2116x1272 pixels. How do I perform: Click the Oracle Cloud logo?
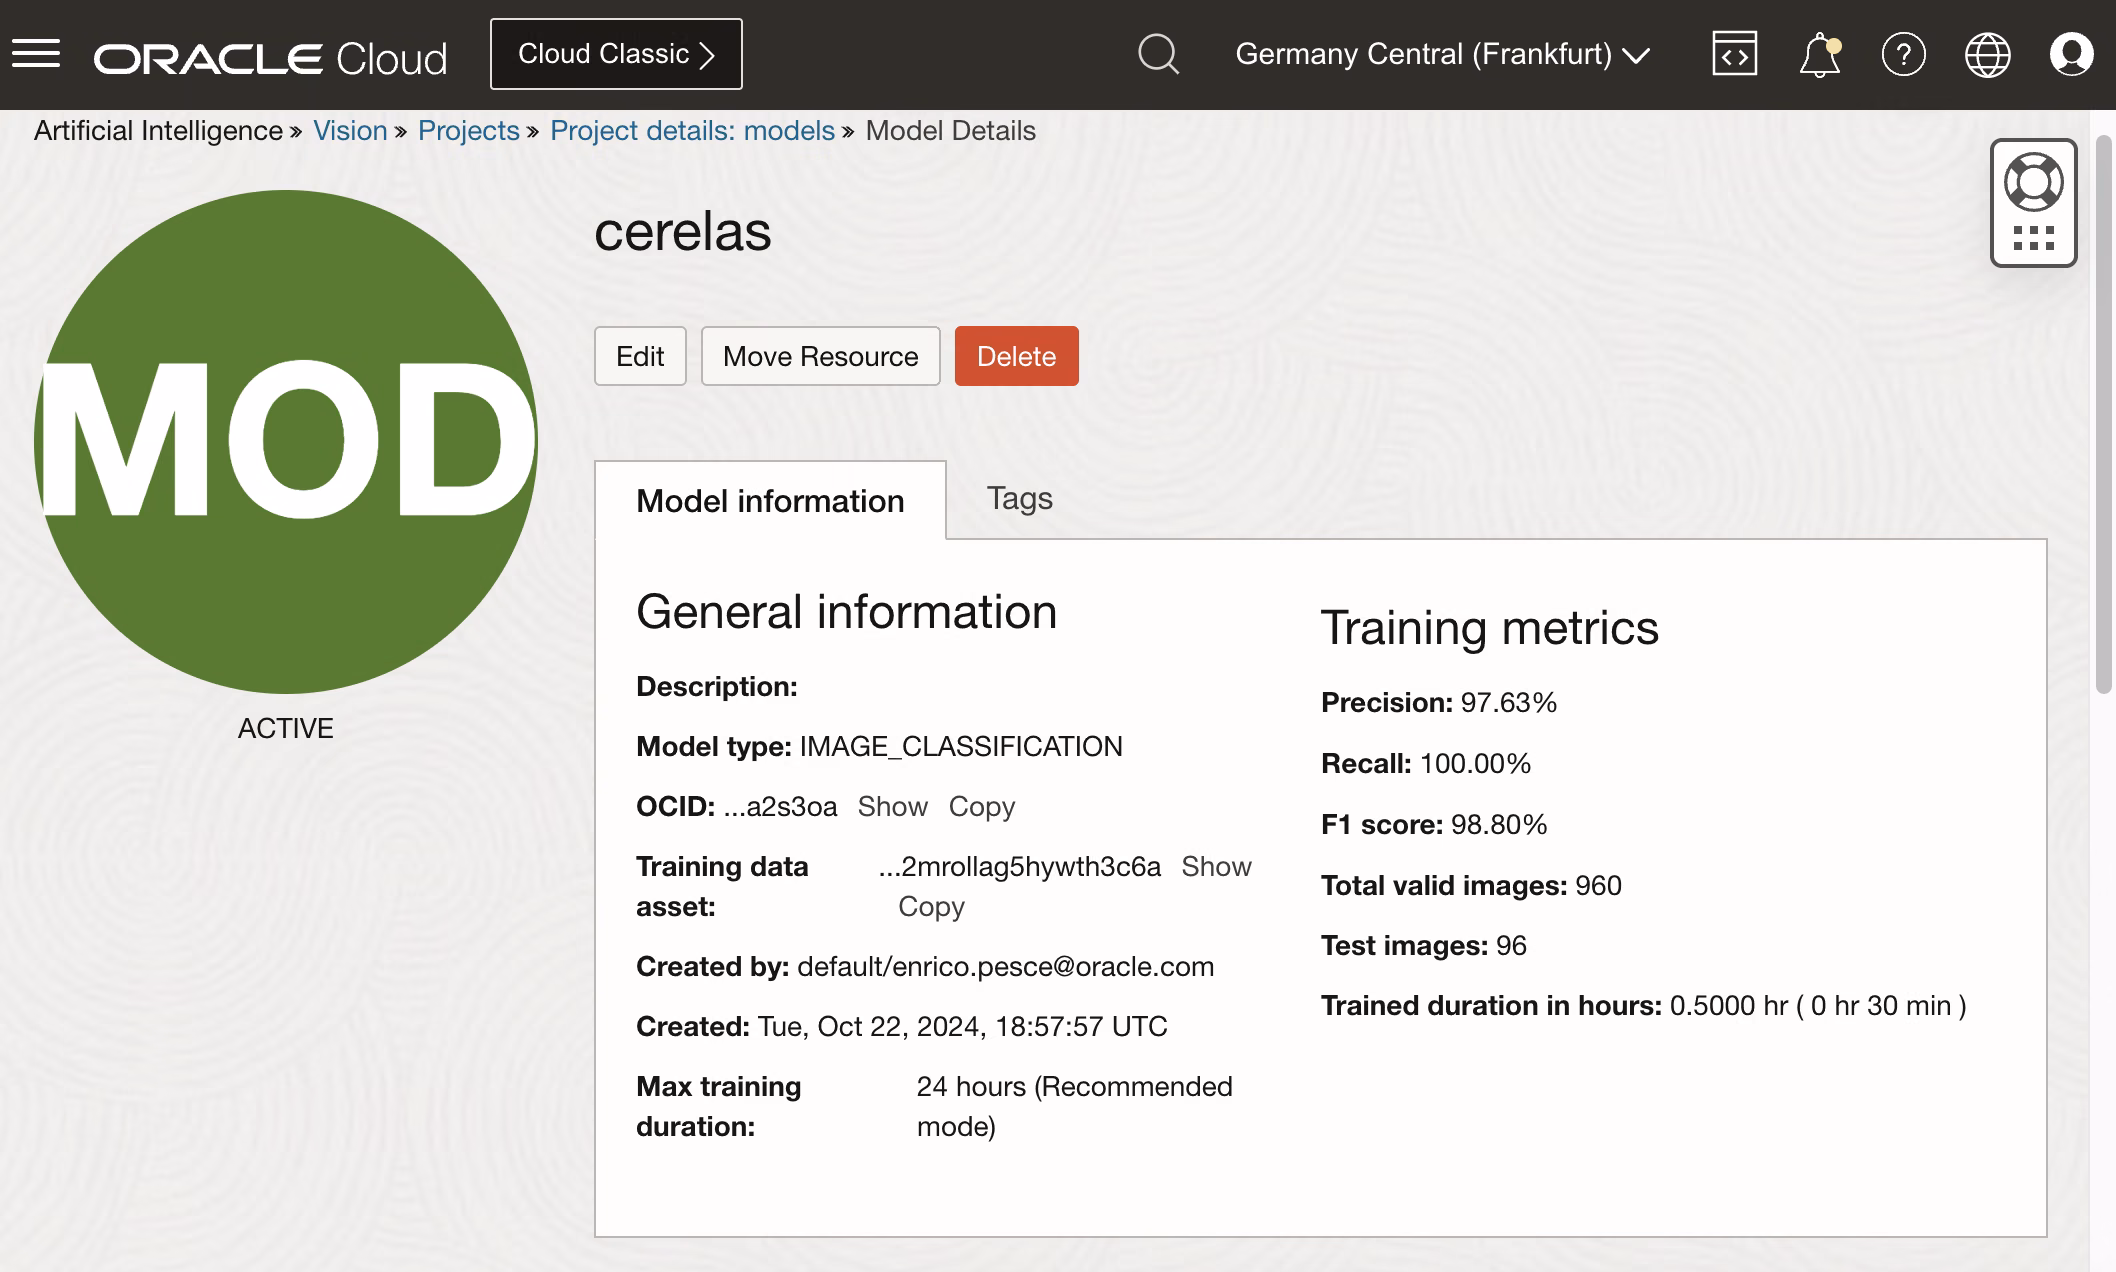tap(270, 58)
